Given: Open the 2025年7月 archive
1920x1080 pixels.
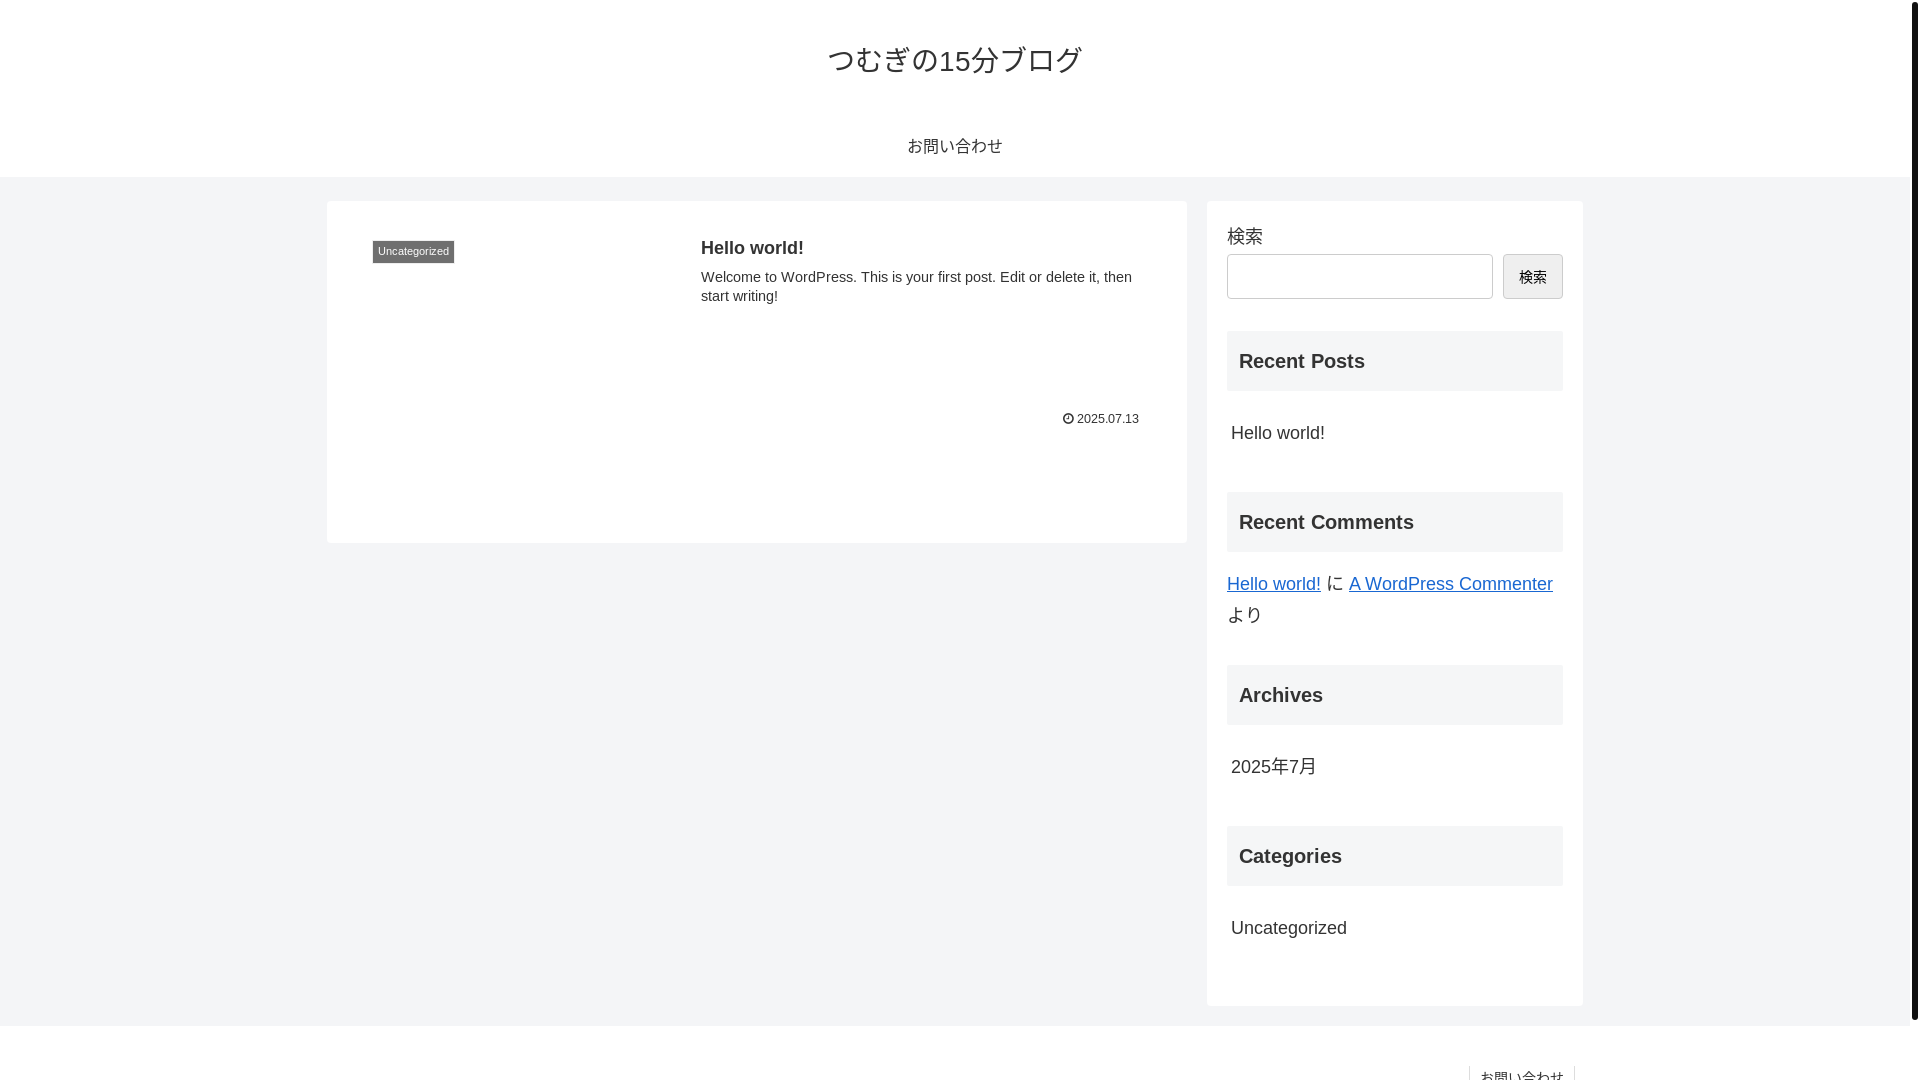Looking at the screenshot, I should (x=1273, y=767).
